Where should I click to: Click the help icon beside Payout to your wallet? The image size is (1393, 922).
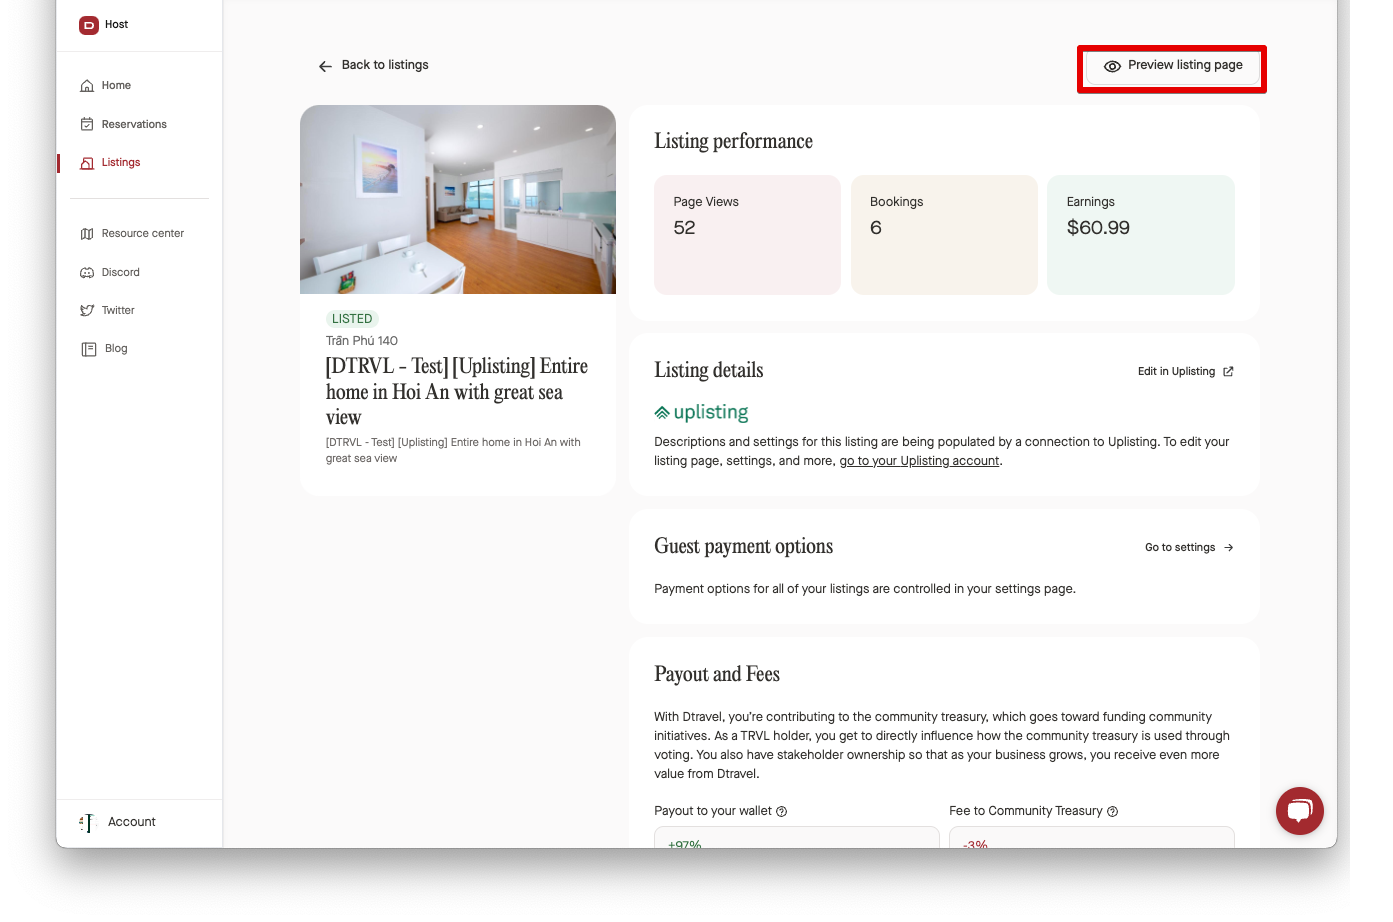pyautogui.click(x=782, y=812)
